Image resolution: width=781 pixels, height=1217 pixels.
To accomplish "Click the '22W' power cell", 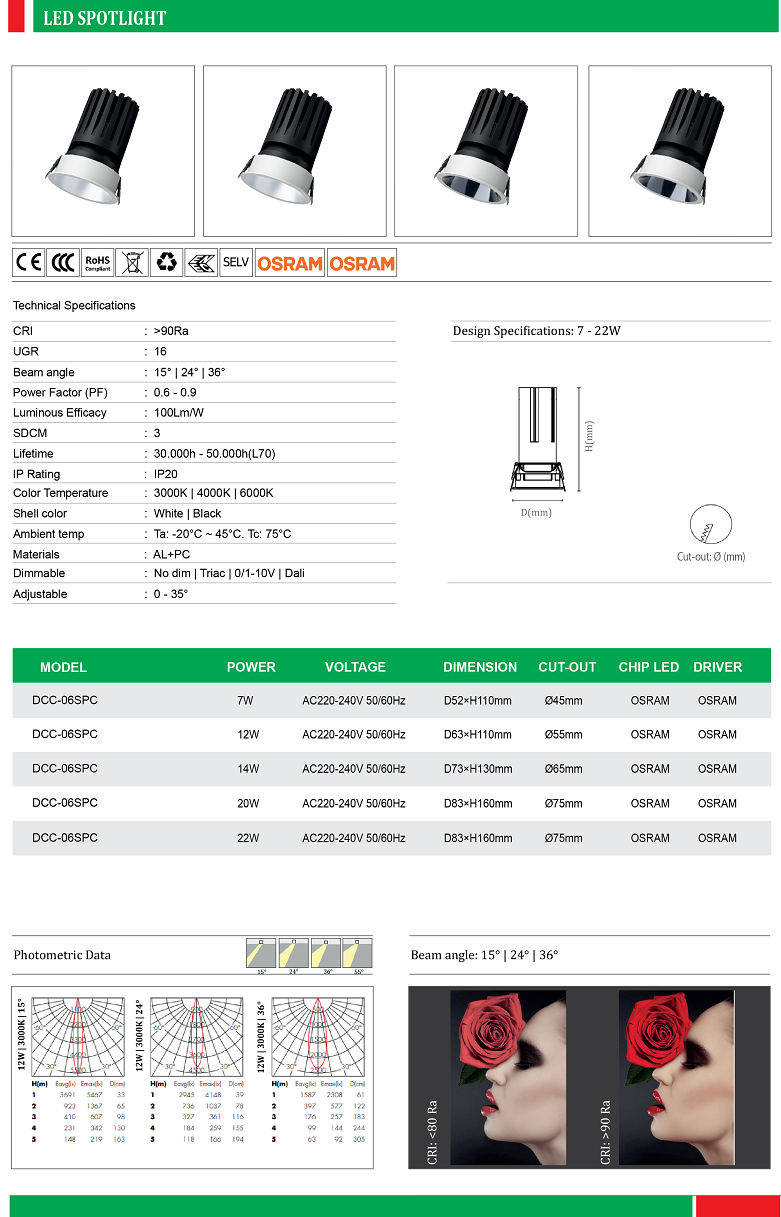I will tap(248, 839).
